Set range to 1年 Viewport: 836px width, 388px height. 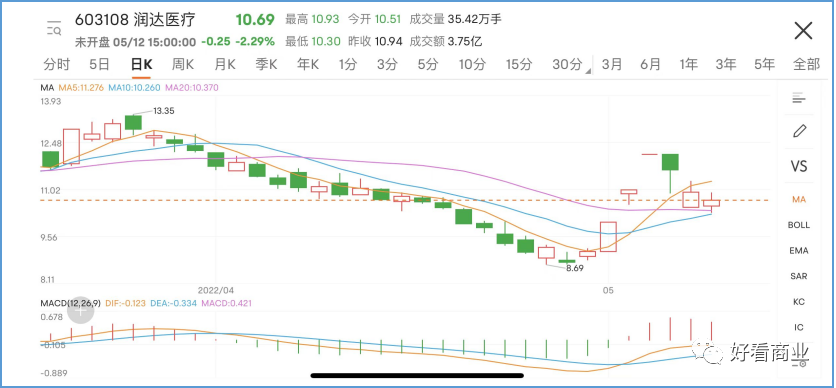click(x=688, y=65)
